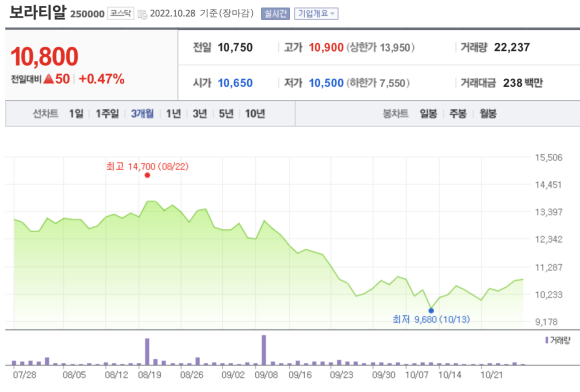The image size is (580, 392).
Task: Click the current price 10,800
Action: click(x=44, y=57)
